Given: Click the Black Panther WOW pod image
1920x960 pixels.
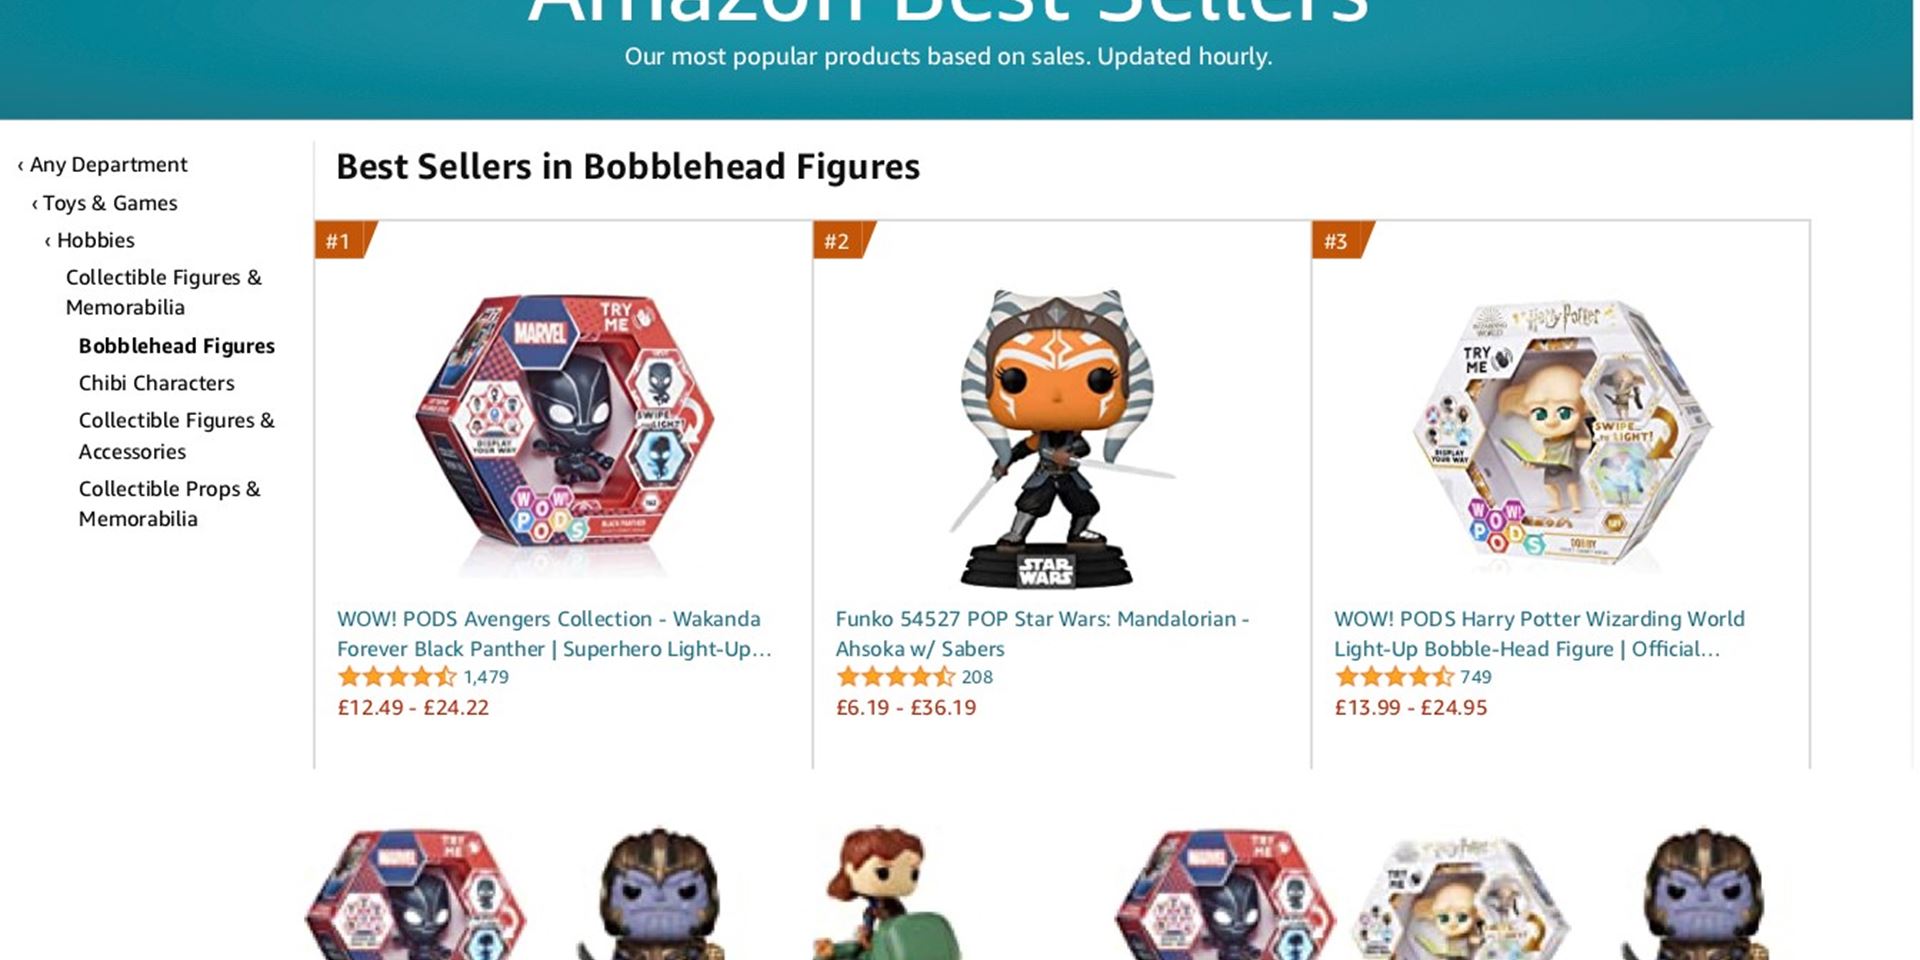Looking at the screenshot, I should 565,432.
